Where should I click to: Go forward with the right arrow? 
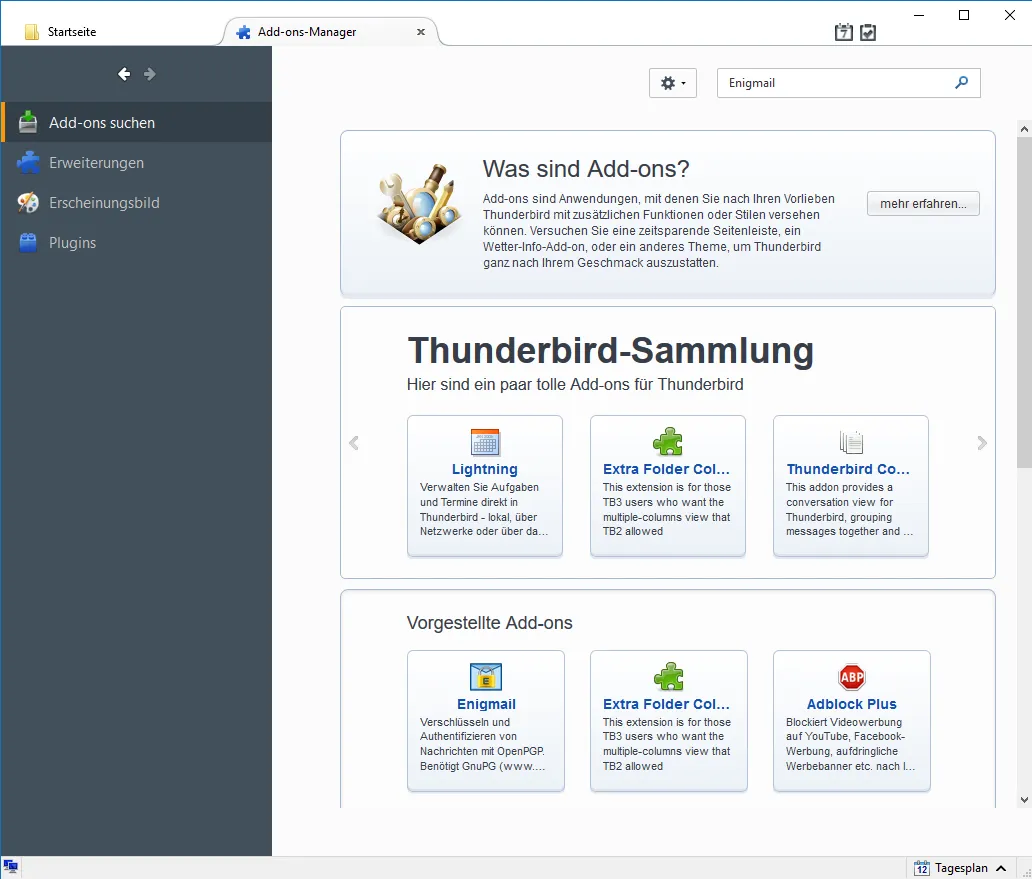coord(150,74)
